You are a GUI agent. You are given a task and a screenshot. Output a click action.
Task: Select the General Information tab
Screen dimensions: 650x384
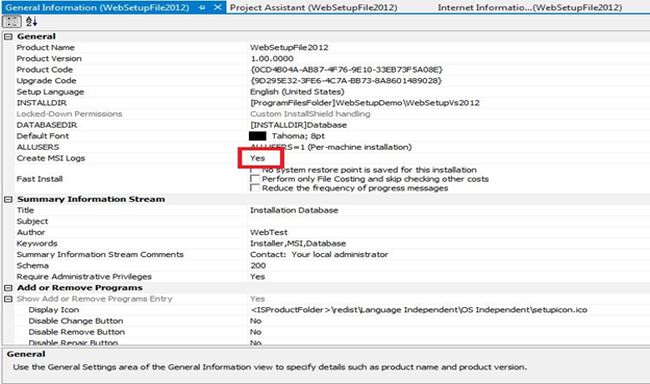click(97, 7)
